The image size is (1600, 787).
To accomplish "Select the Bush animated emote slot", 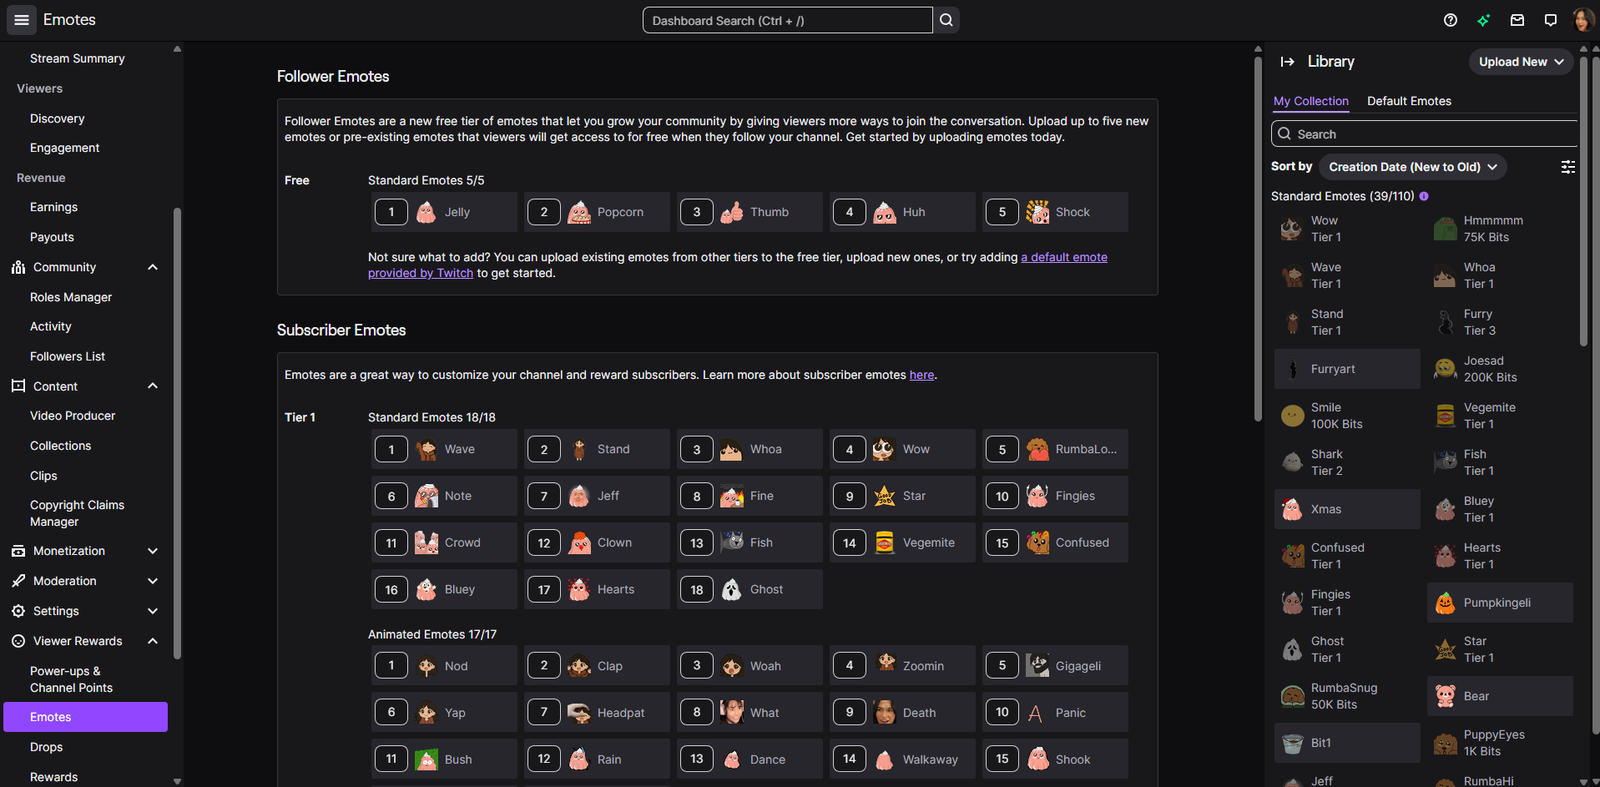I will point(444,759).
